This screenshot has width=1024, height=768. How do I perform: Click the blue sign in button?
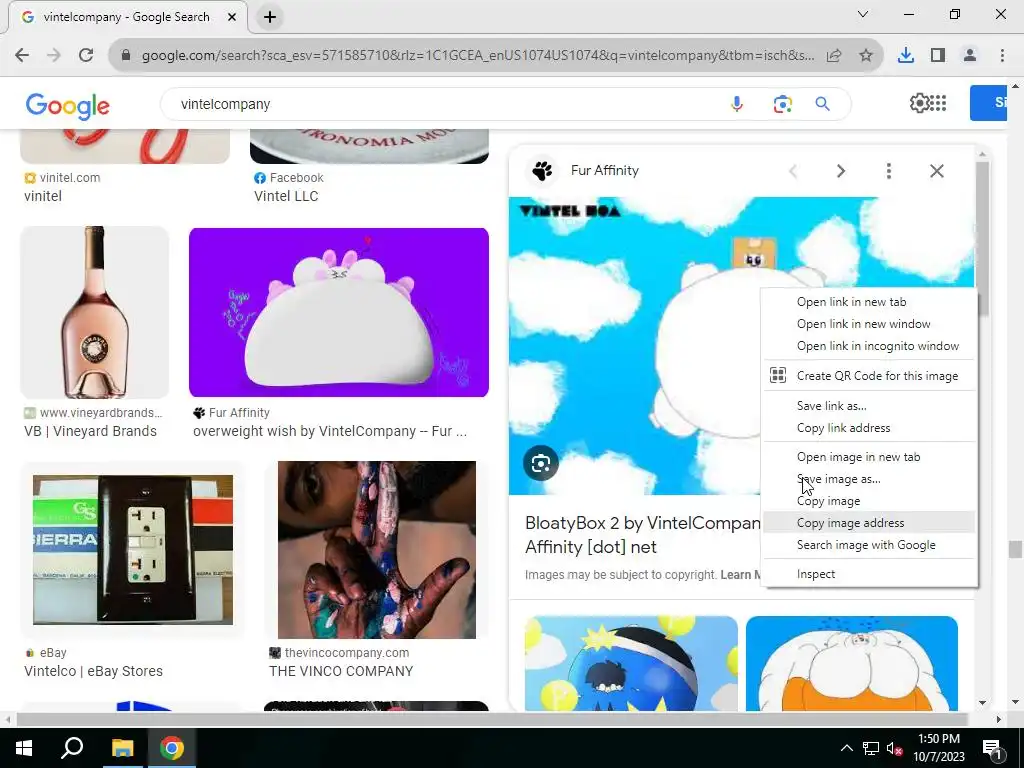click(988, 103)
